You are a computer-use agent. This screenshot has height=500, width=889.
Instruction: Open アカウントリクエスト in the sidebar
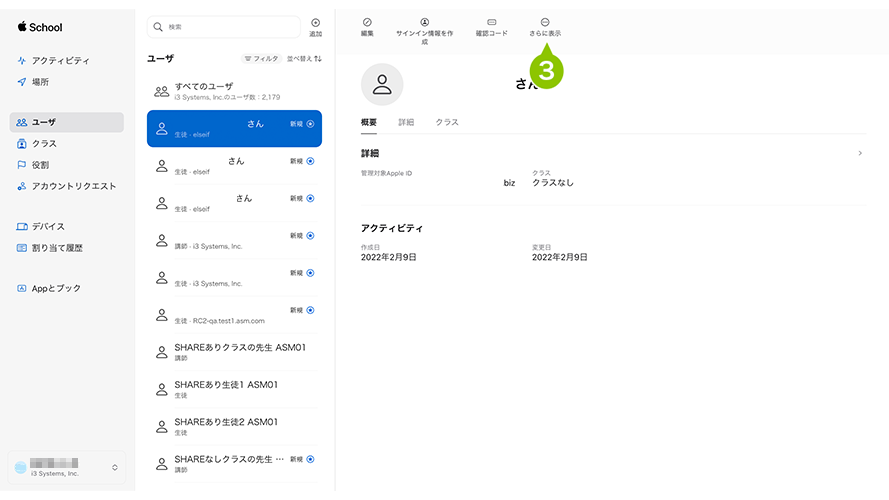(x=66, y=186)
